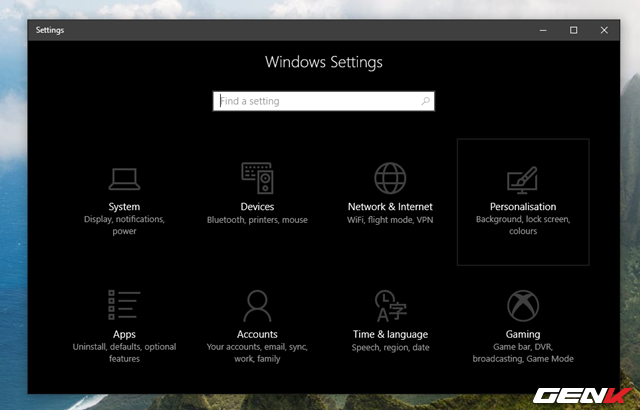Click the Gaming label
The height and width of the screenshot is (410, 640).
point(523,335)
